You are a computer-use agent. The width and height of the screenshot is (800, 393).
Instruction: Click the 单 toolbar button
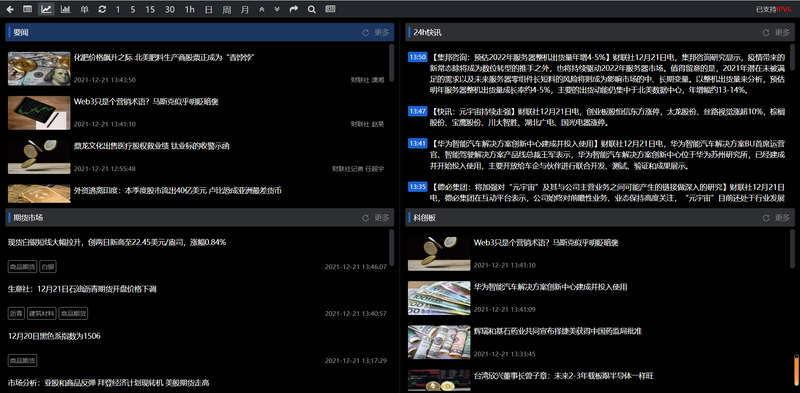pos(84,9)
